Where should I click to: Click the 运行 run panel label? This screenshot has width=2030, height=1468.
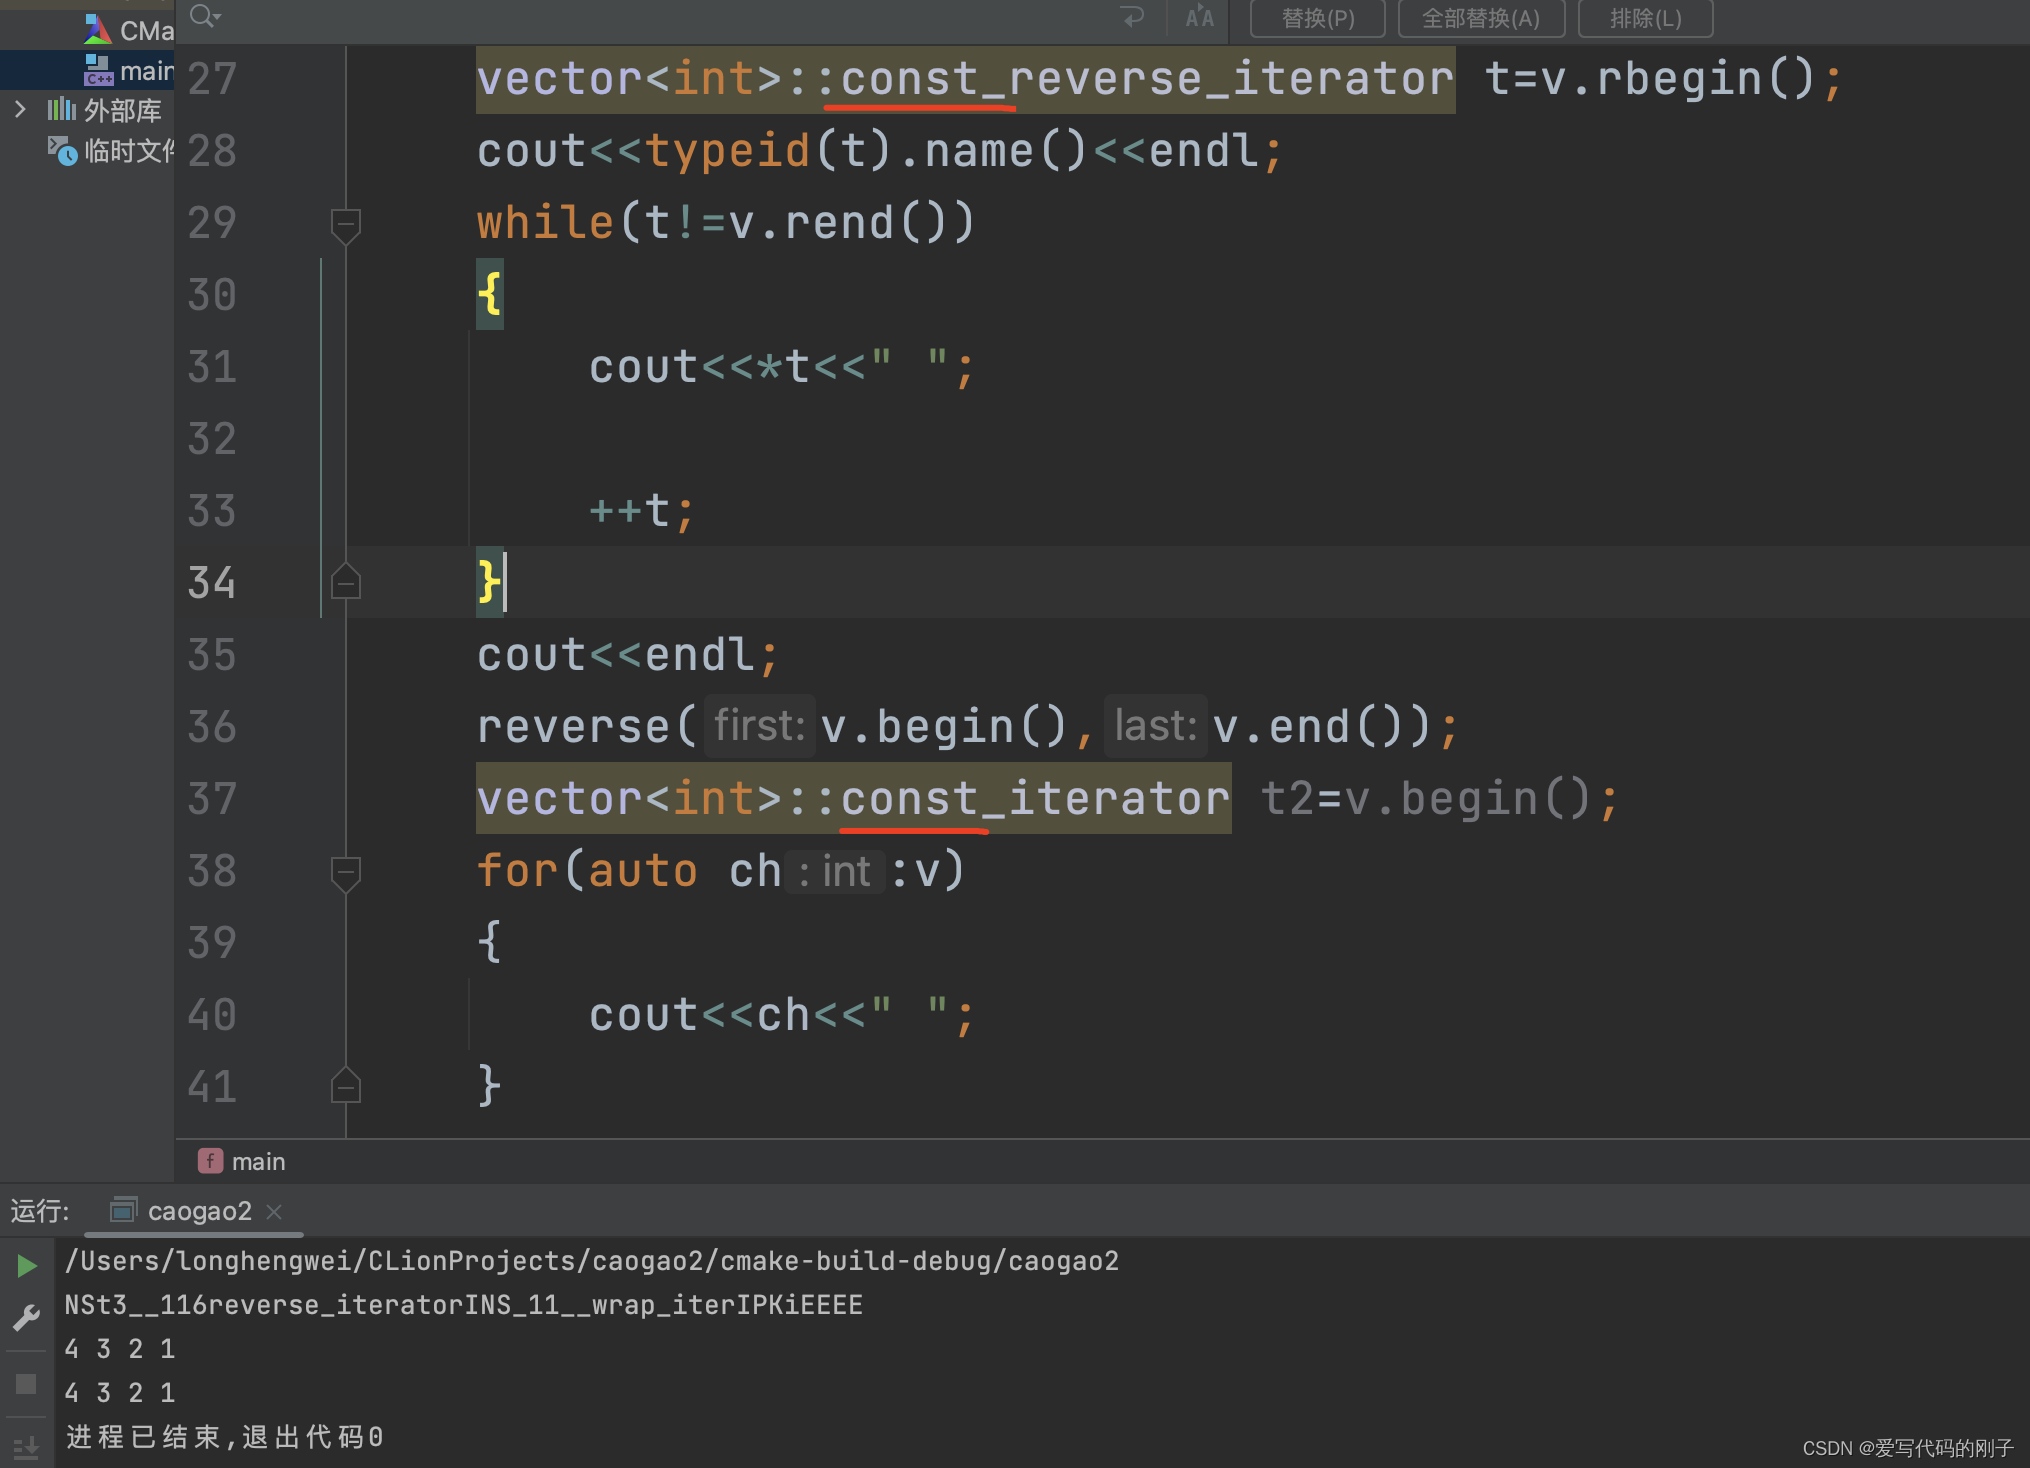pos(40,1211)
